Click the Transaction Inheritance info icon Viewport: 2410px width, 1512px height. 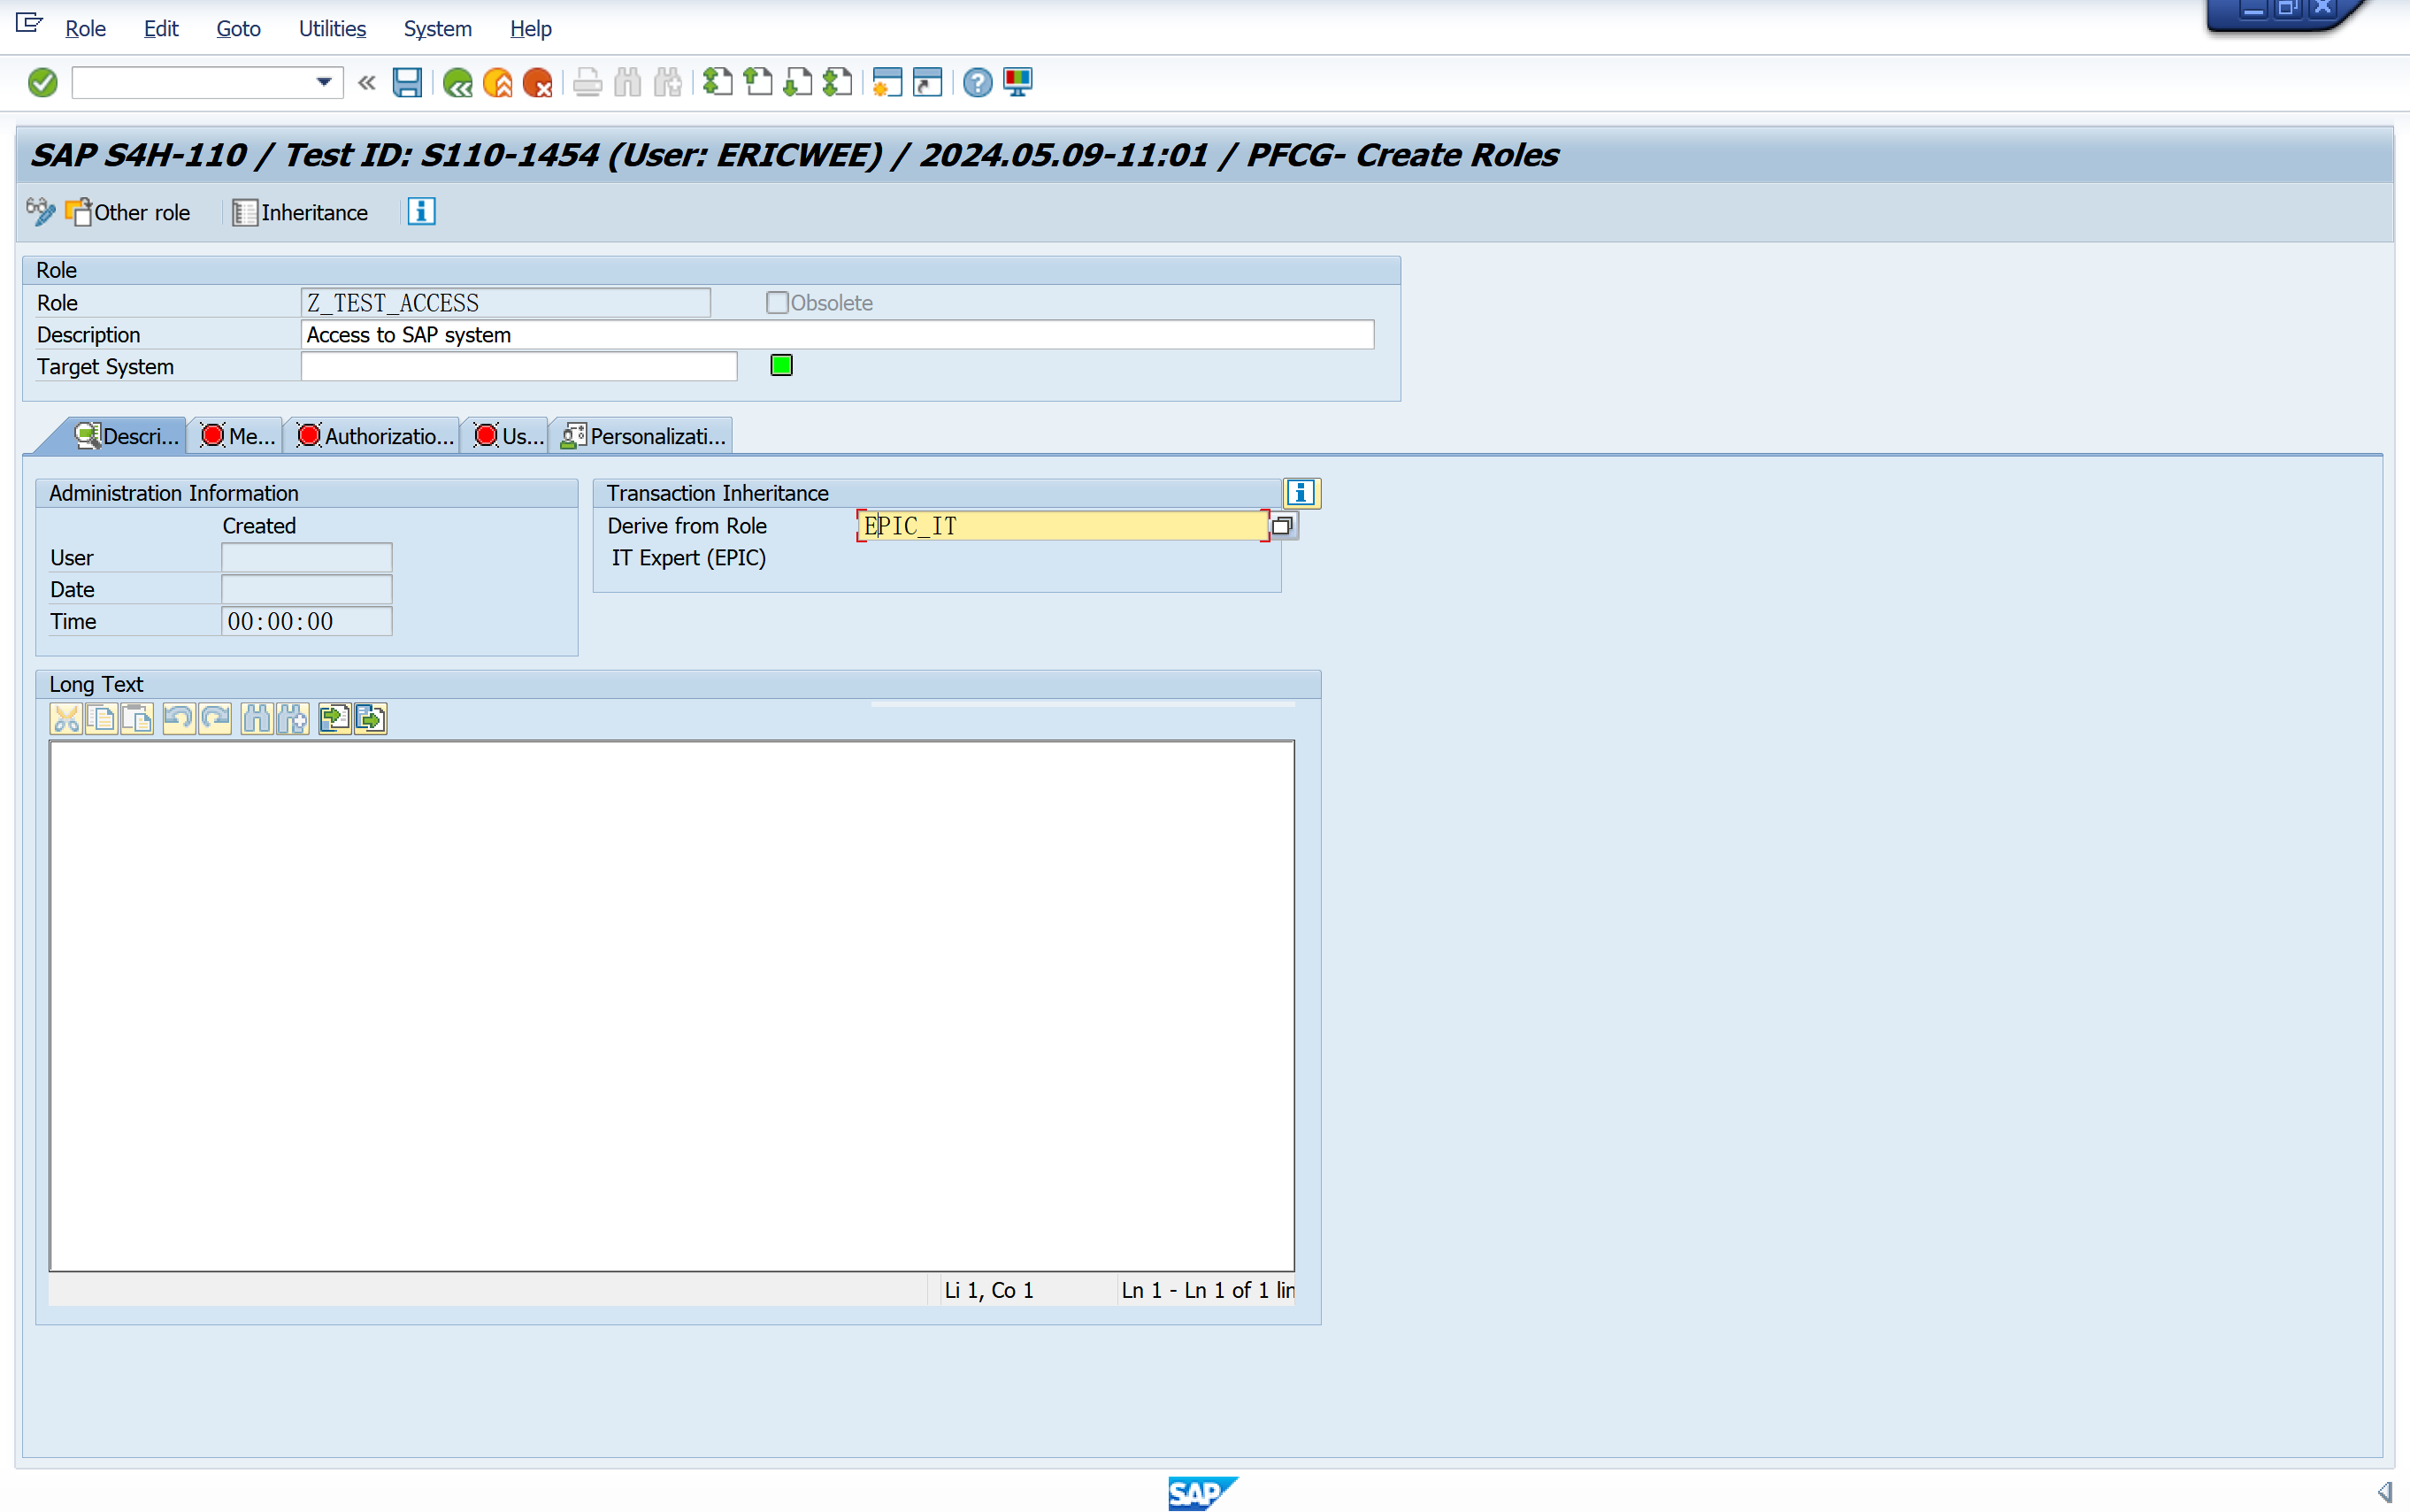tap(1301, 492)
